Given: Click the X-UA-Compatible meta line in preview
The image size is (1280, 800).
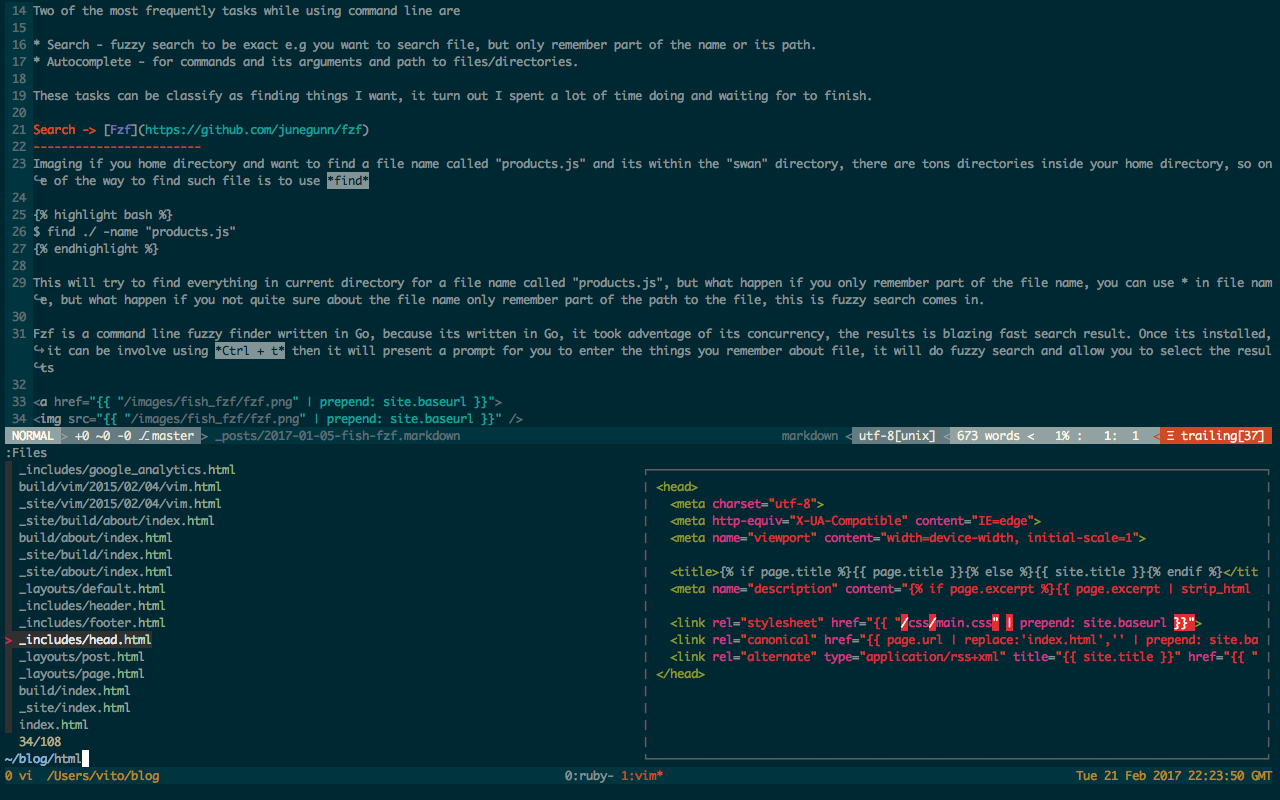Looking at the screenshot, I should pyautogui.click(x=856, y=520).
